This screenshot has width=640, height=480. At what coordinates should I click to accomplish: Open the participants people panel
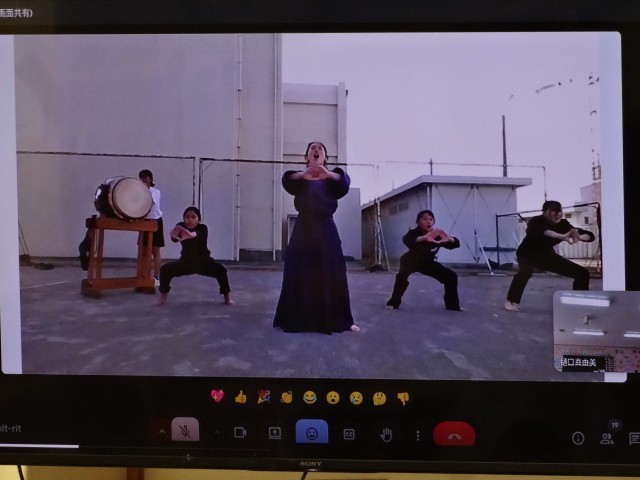606,437
